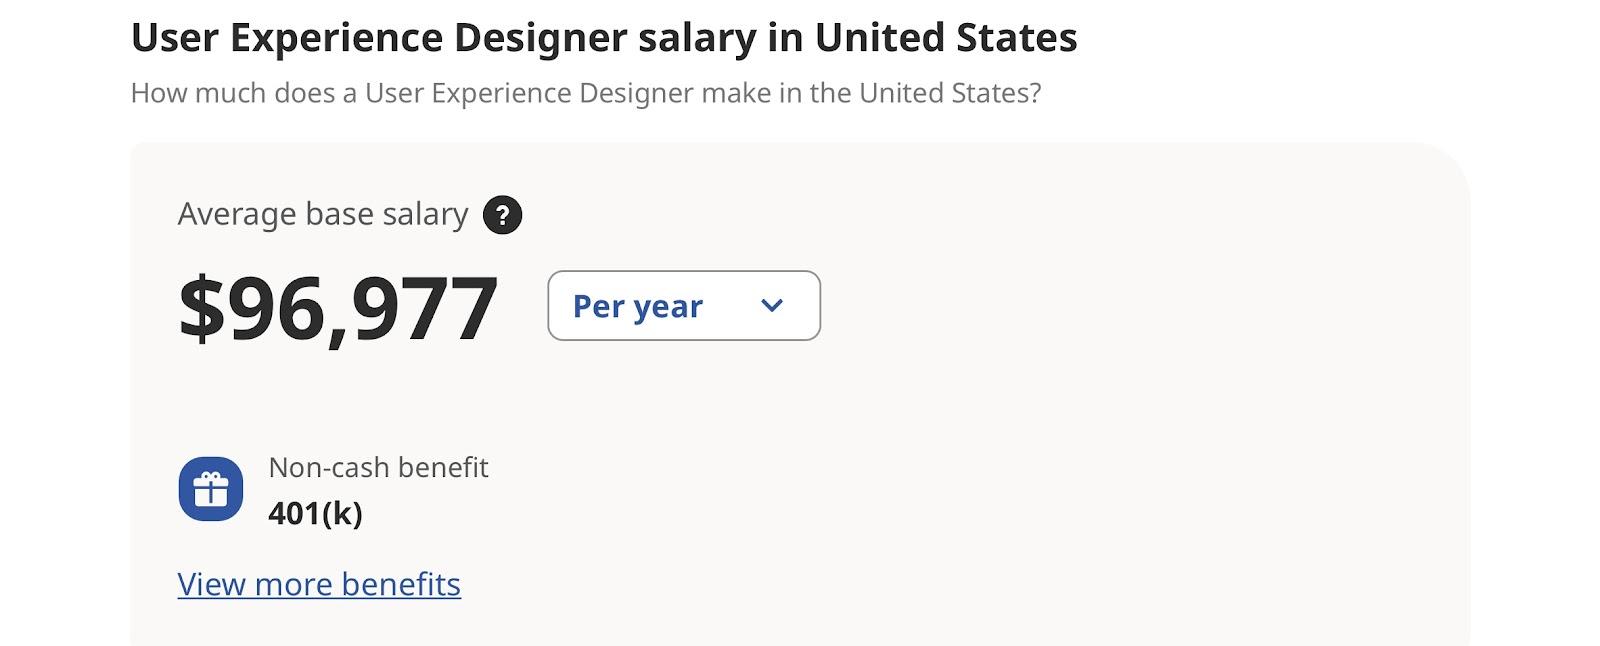Click the 'Per year' label text
This screenshot has height=646, width=1600.
pos(637,306)
